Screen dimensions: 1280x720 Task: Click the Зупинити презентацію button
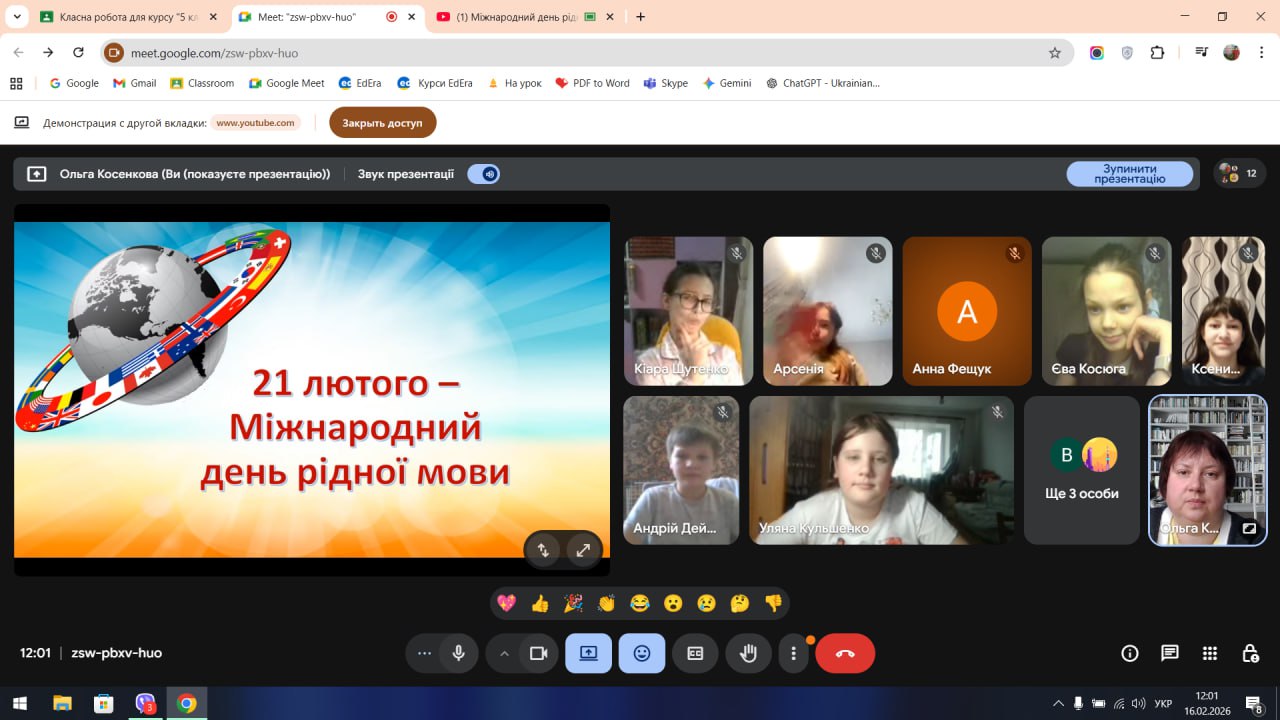click(x=1129, y=174)
